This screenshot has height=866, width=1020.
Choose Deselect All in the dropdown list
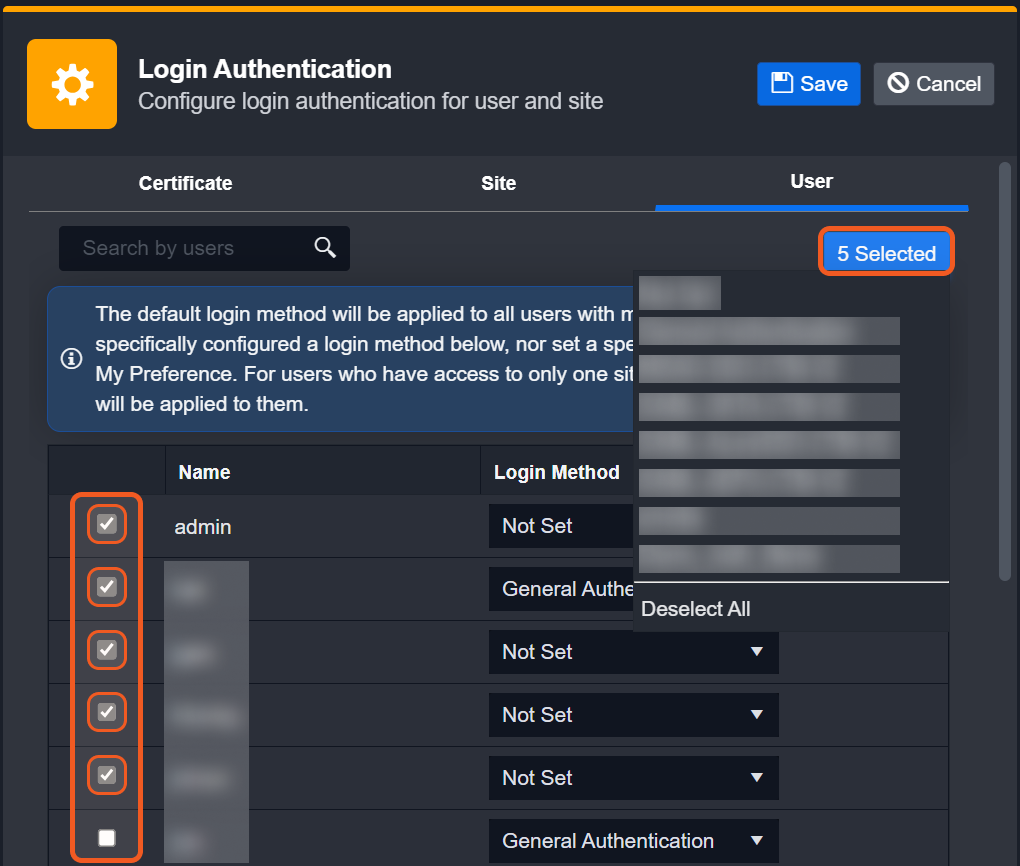[x=696, y=609]
